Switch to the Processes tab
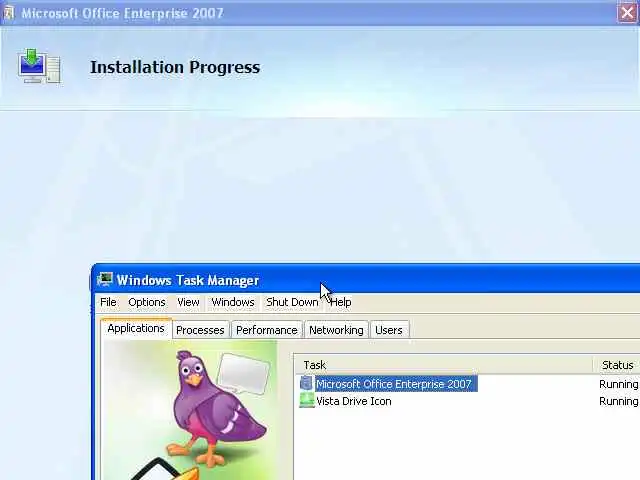Image resolution: width=640 pixels, height=480 pixels. pos(200,330)
